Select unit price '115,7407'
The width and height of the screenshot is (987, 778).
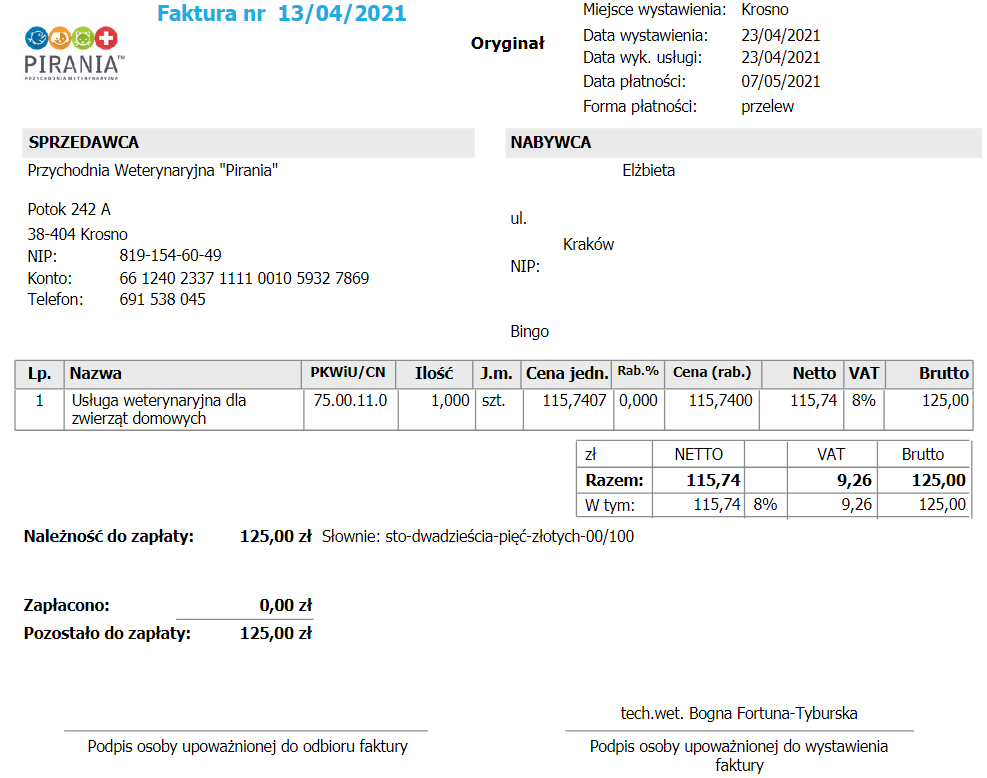pyautogui.click(x=574, y=400)
